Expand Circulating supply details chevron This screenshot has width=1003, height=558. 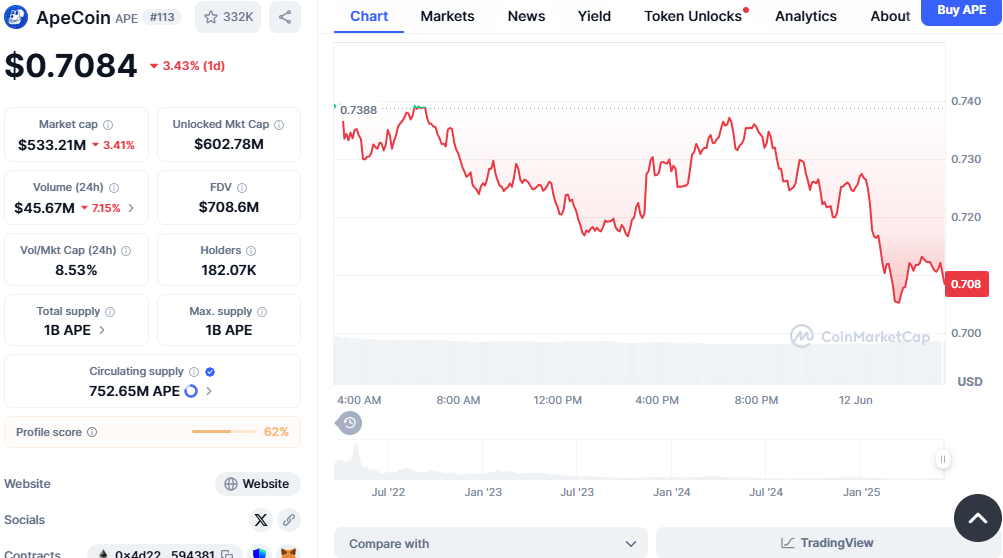pos(209,391)
